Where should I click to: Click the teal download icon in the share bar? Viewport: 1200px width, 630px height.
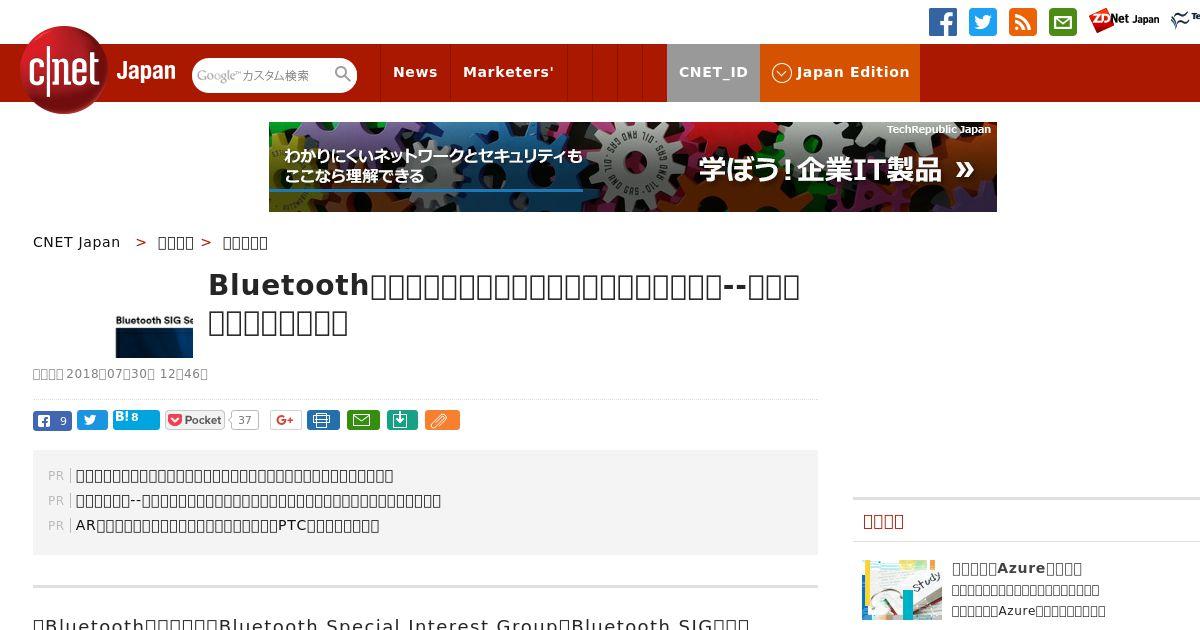click(x=401, y=421)
